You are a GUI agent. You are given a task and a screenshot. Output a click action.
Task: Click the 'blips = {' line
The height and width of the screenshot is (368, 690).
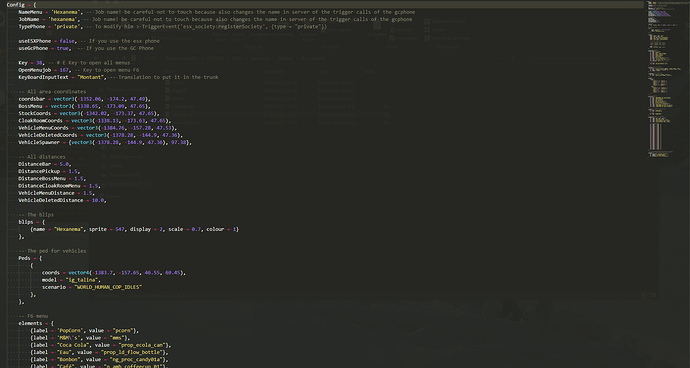coord(31,222)
